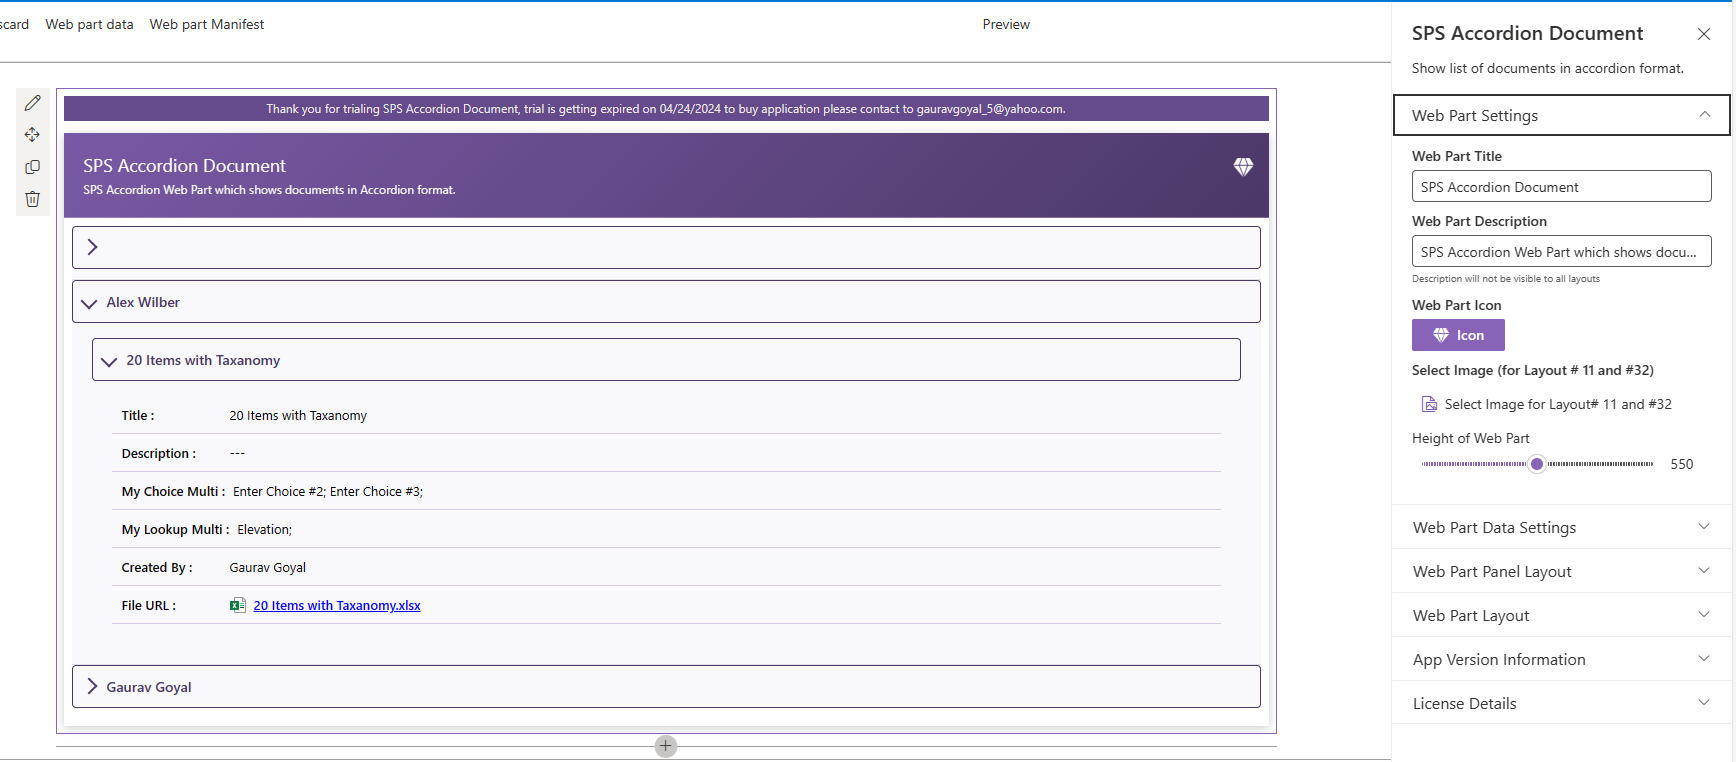Click the edit web part pencil icon
This screenshot has height=762, width=1736.
pos(33,103)
